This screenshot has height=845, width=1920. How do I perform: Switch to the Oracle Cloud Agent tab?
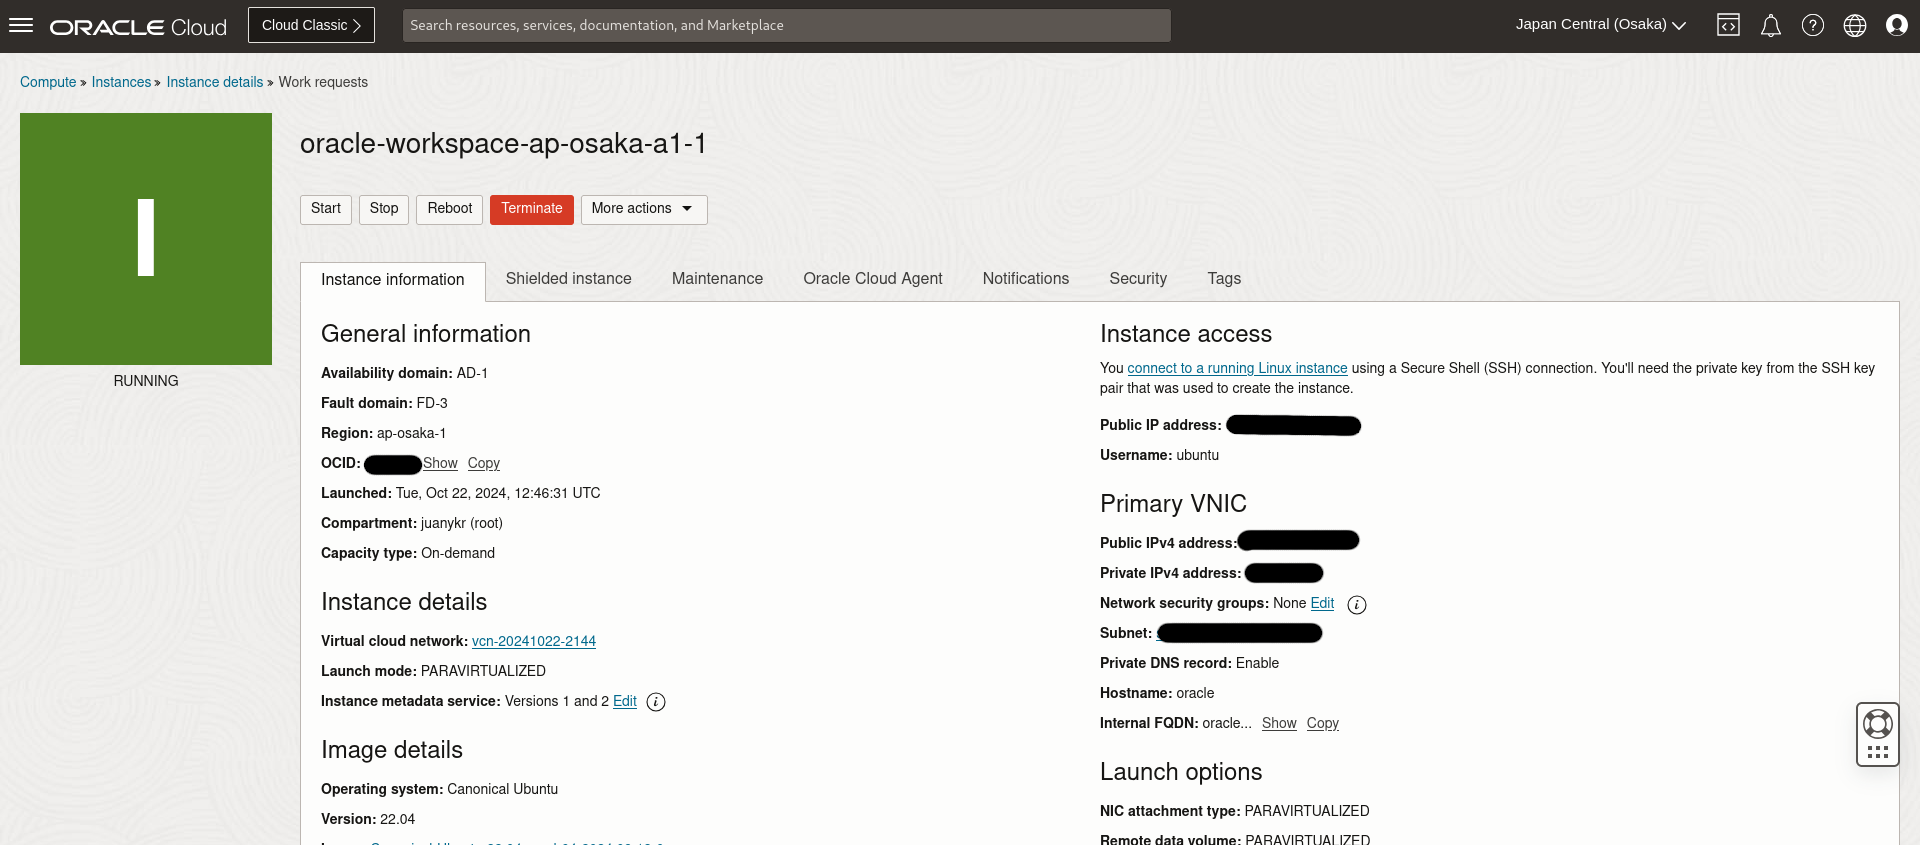[x=873, y=279]
